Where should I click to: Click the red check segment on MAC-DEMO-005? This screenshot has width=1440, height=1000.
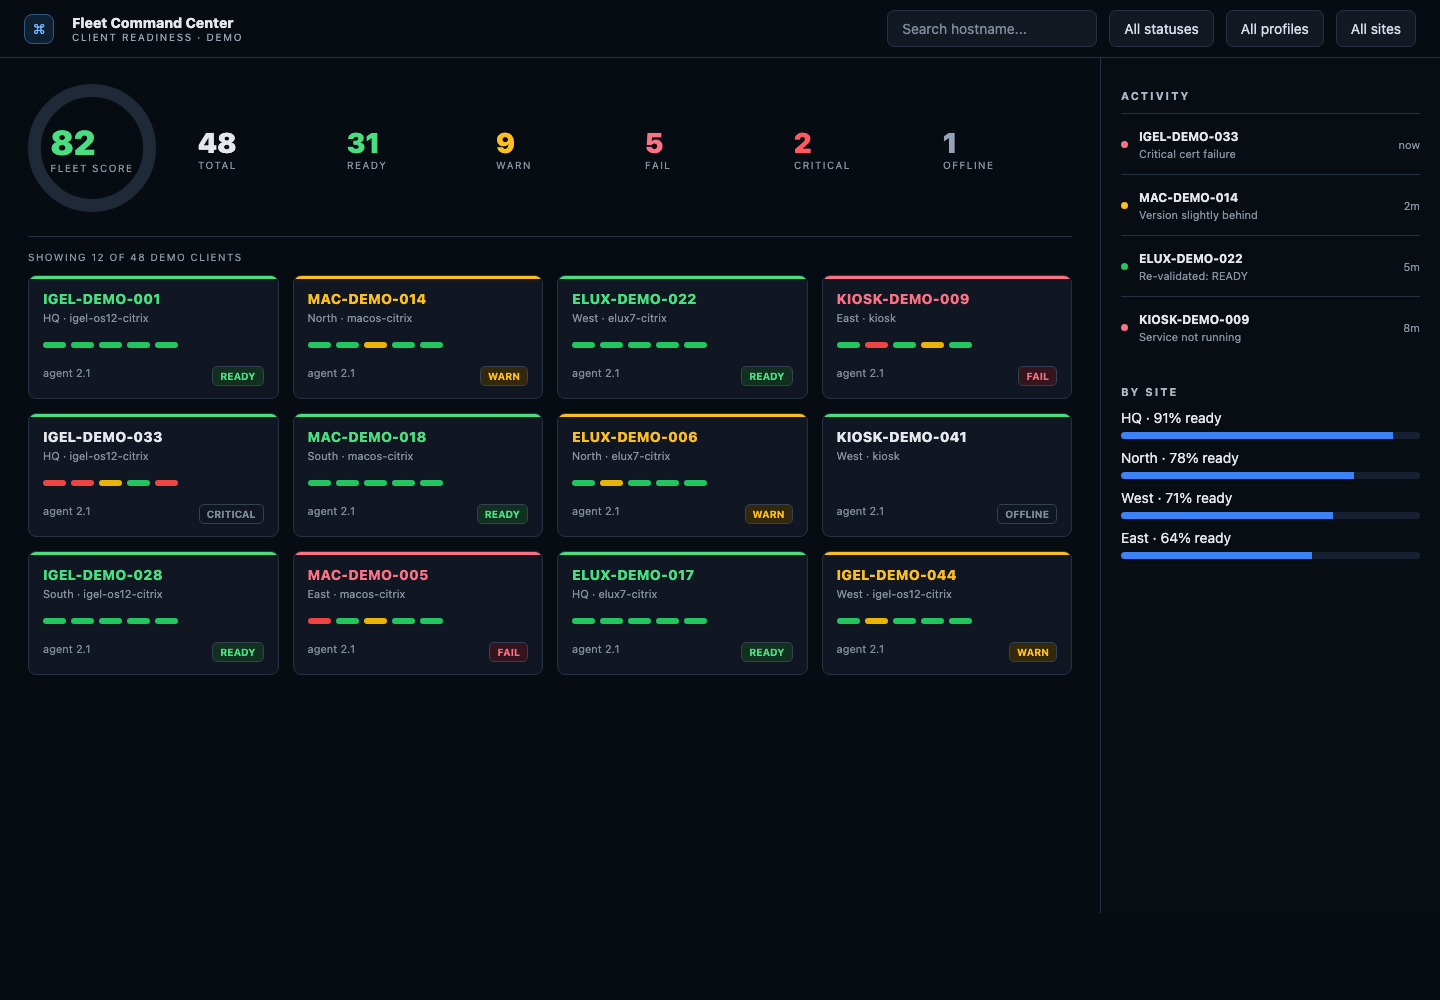pyautogui.click(x=319, y=621)
